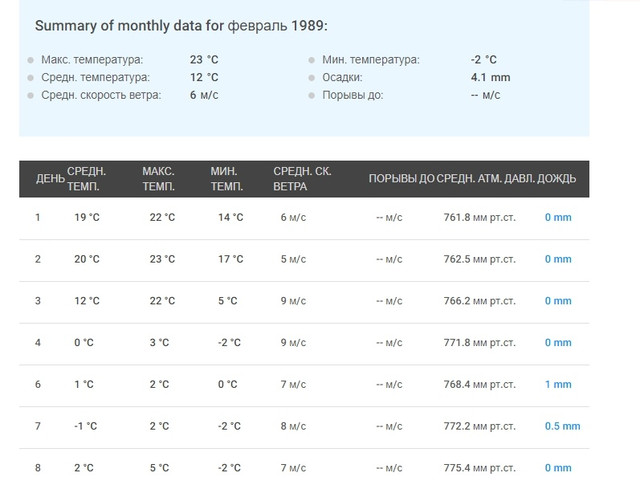This screenshot has width=640, height=485.
Task: Click the day number 1 cell
Action: click(38, 217)
